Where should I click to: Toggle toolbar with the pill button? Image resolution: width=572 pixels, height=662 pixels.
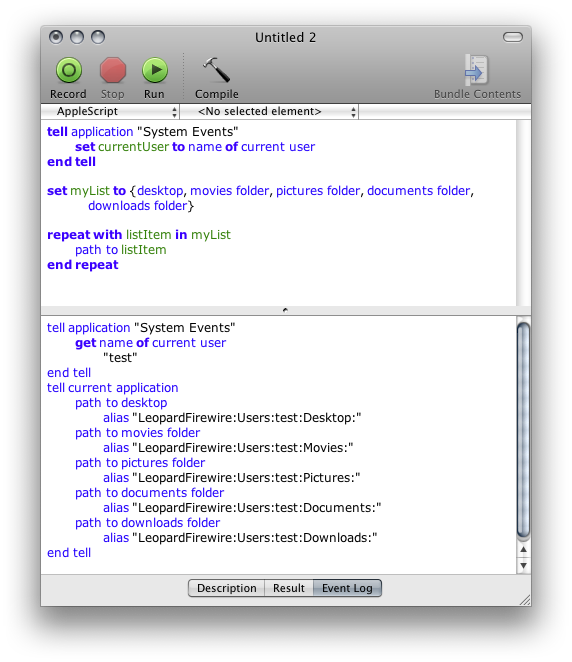(x=513, y=37)
